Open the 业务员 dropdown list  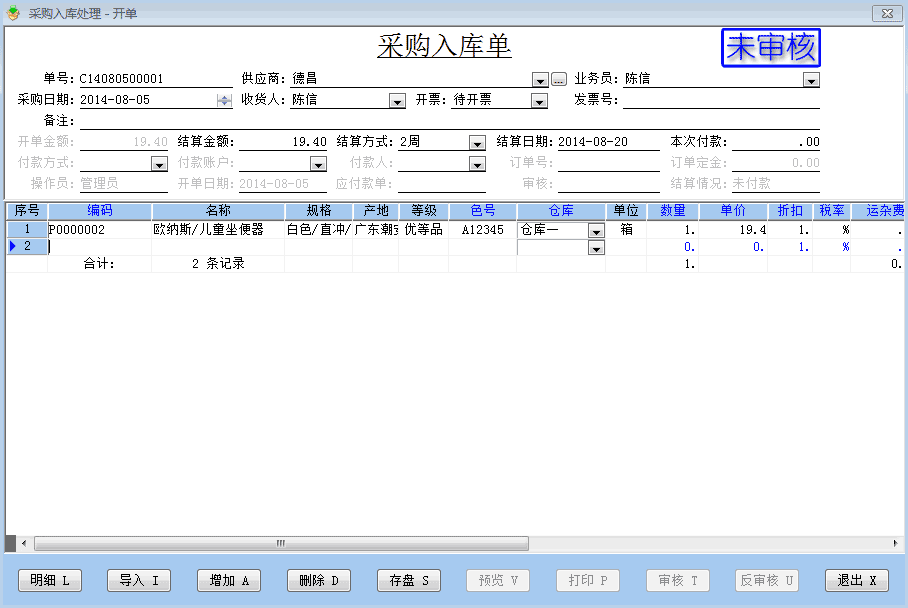coord(811,80)
